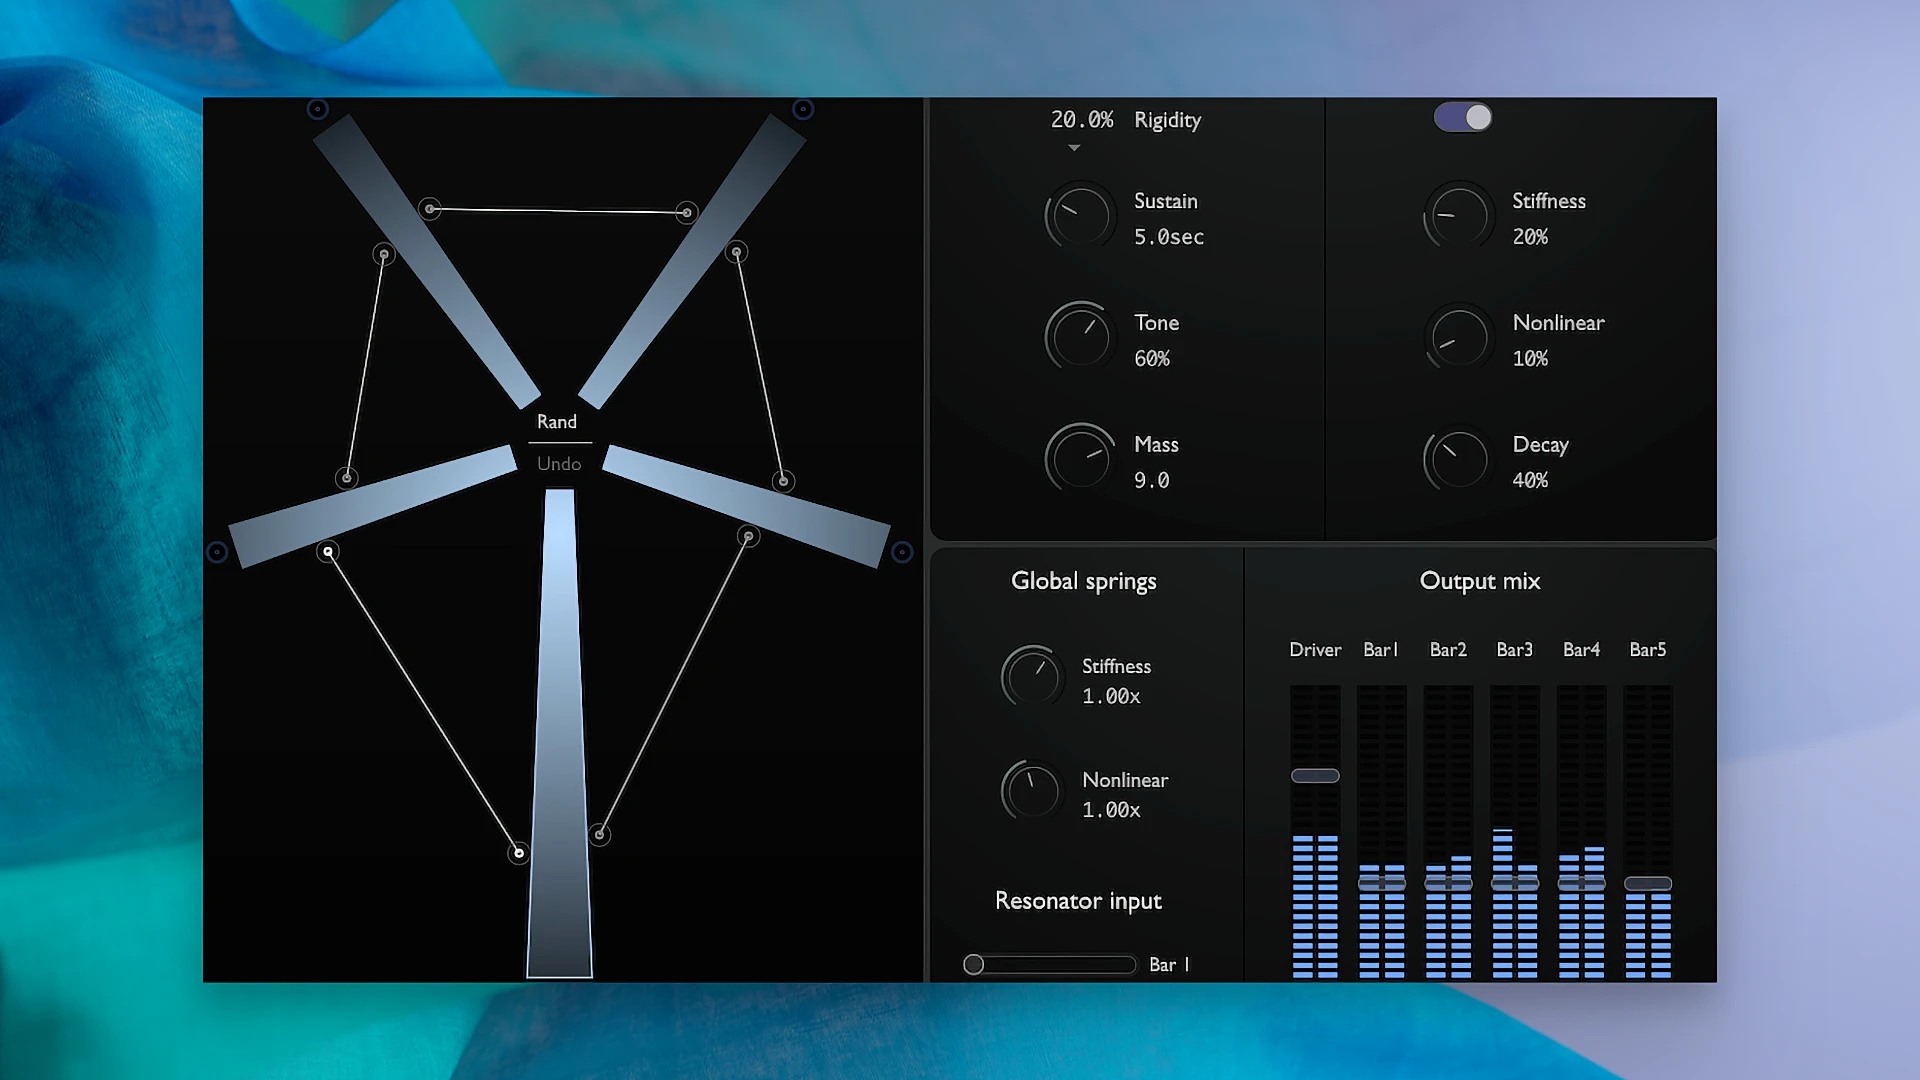This screenshot has width=1920, height=1080.
Task: Click the Bar3 output fader handle
Action: (1515, 884)
